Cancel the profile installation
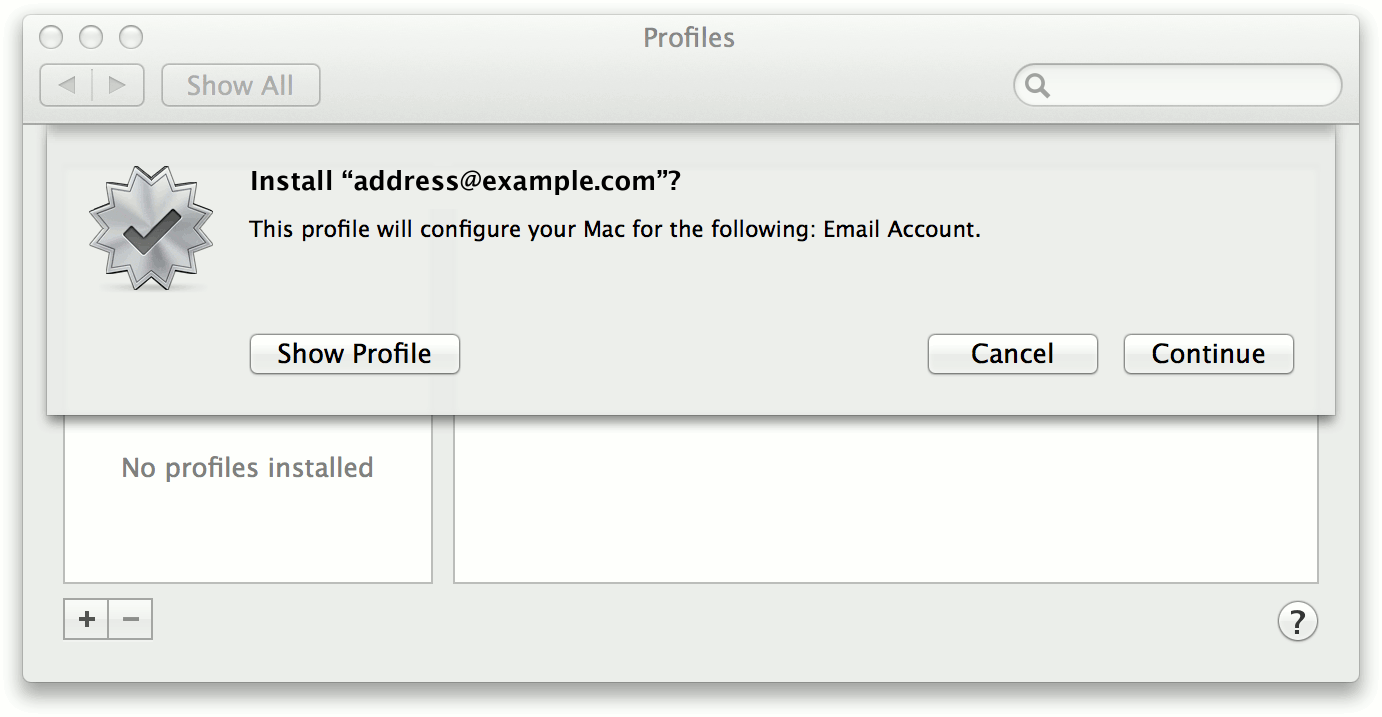This screenshot has width=1382, height=717. tap(1012, 353)
